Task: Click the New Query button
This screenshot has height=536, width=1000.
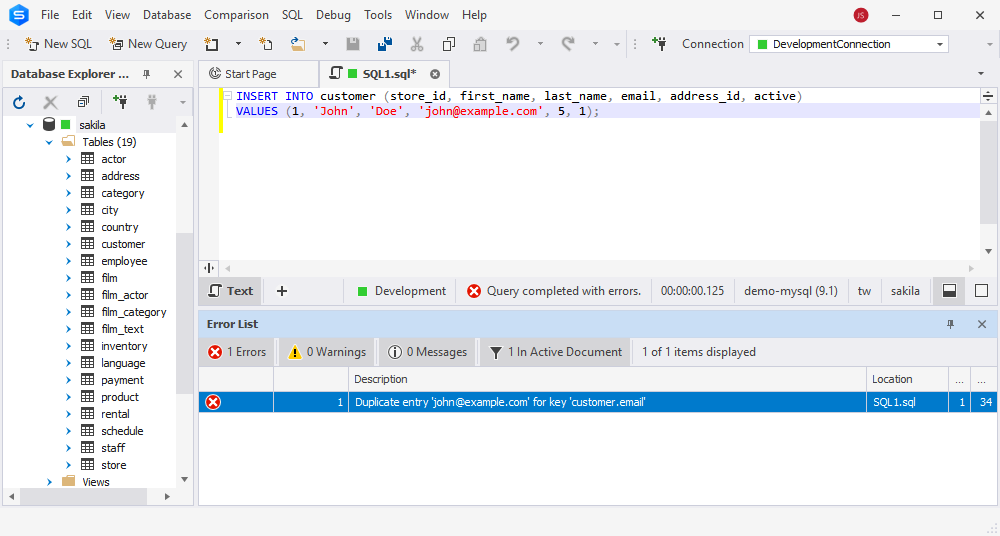Action: point(149,44)
